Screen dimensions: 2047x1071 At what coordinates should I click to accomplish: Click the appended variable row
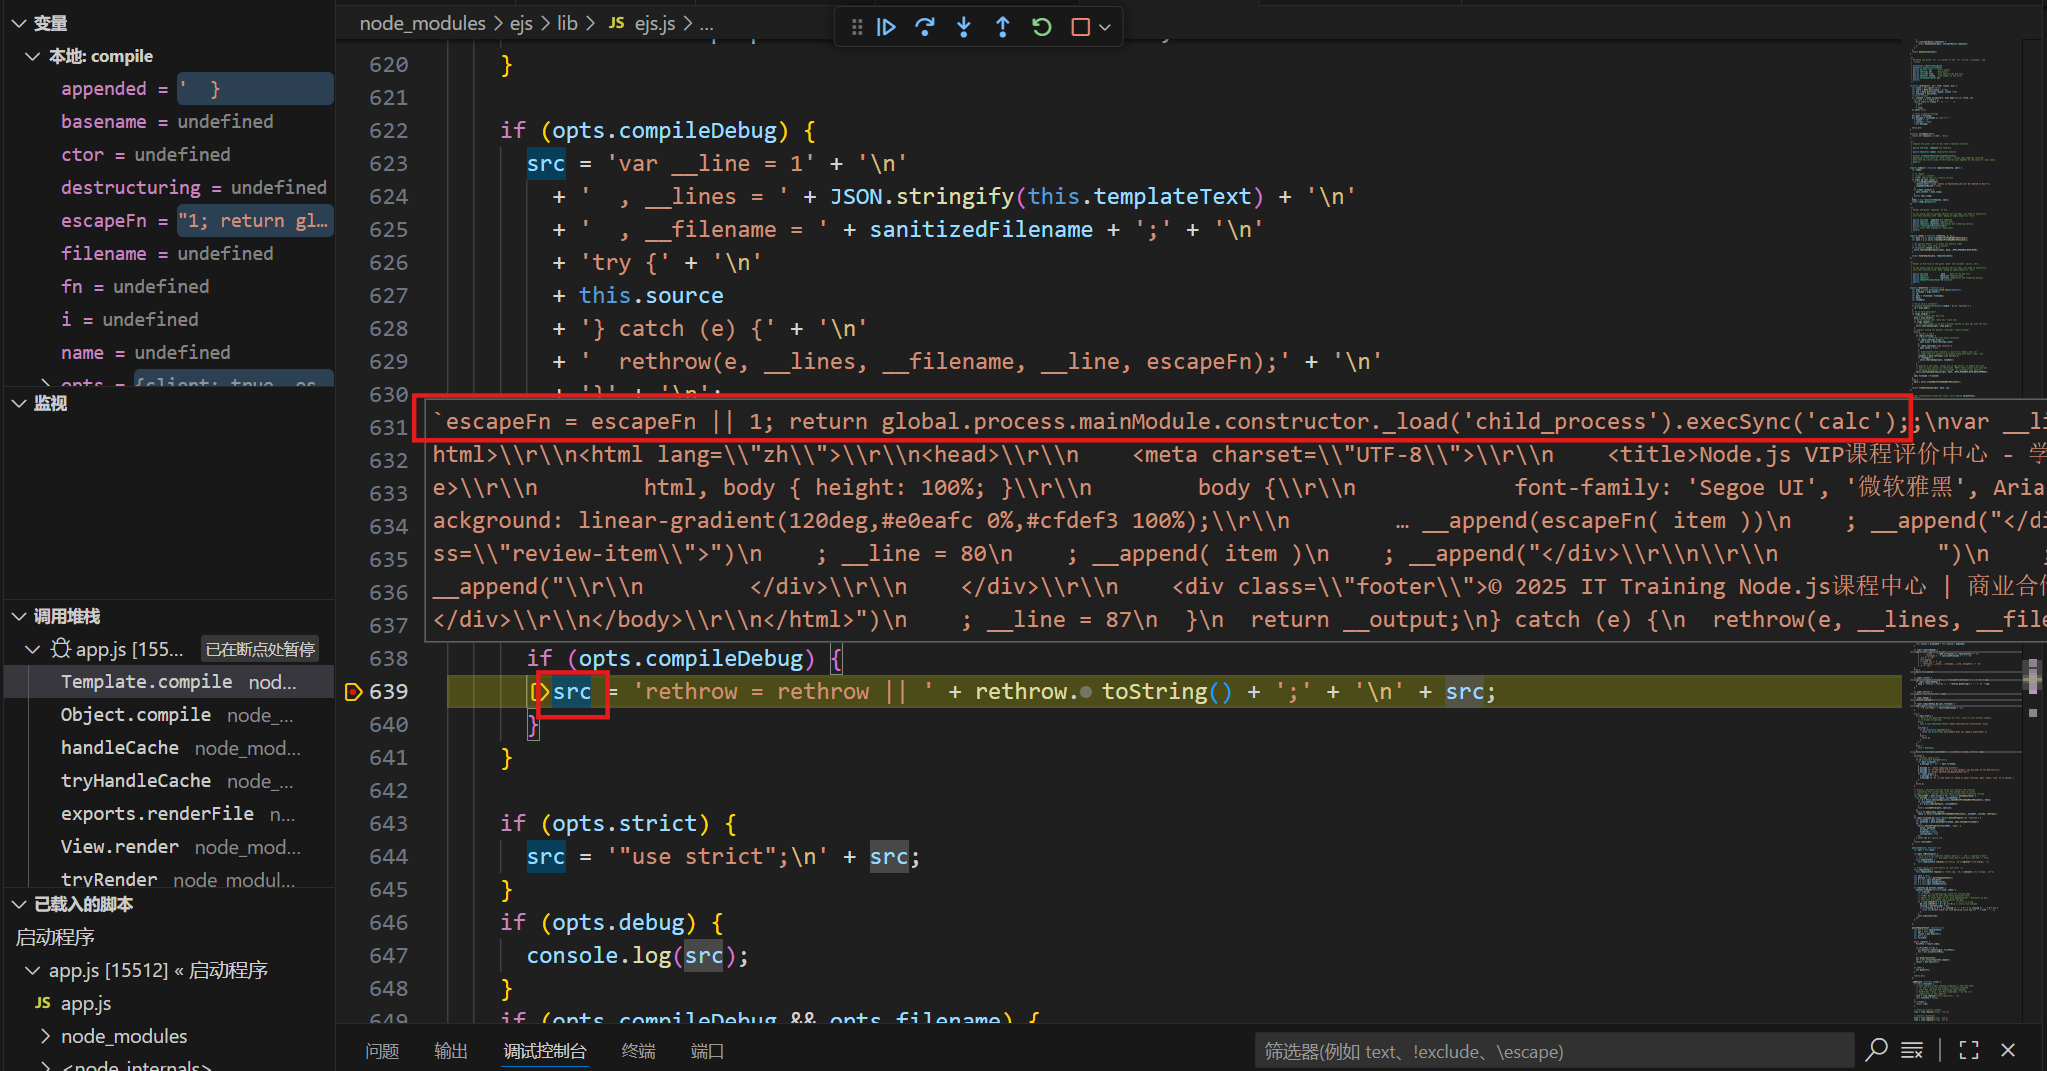pos(169,89)
